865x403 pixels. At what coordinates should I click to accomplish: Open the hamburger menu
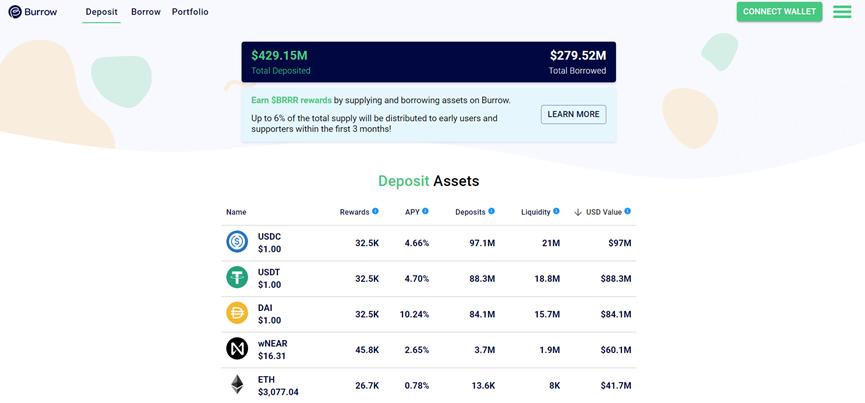842,12
